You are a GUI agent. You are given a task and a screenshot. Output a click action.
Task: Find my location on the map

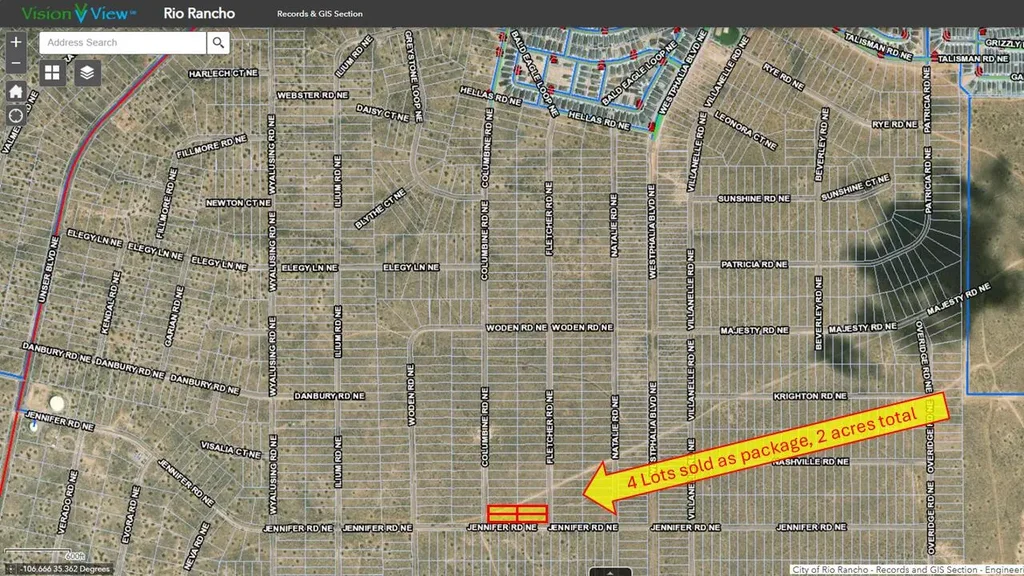pyautogui.click(x=16, y=115)
